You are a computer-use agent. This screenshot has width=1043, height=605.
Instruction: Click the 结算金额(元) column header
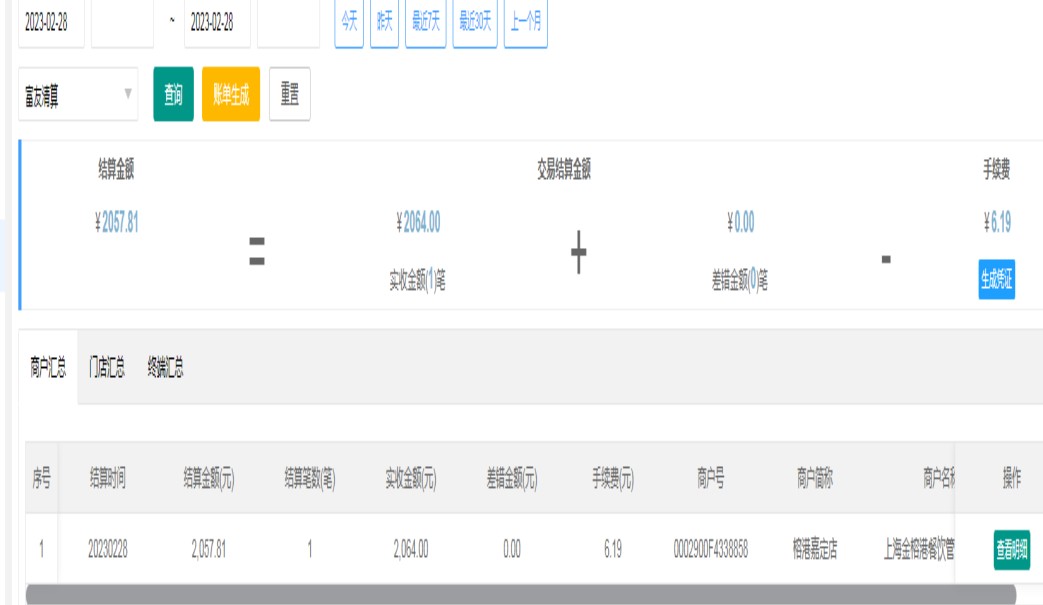tap(208, 479)
